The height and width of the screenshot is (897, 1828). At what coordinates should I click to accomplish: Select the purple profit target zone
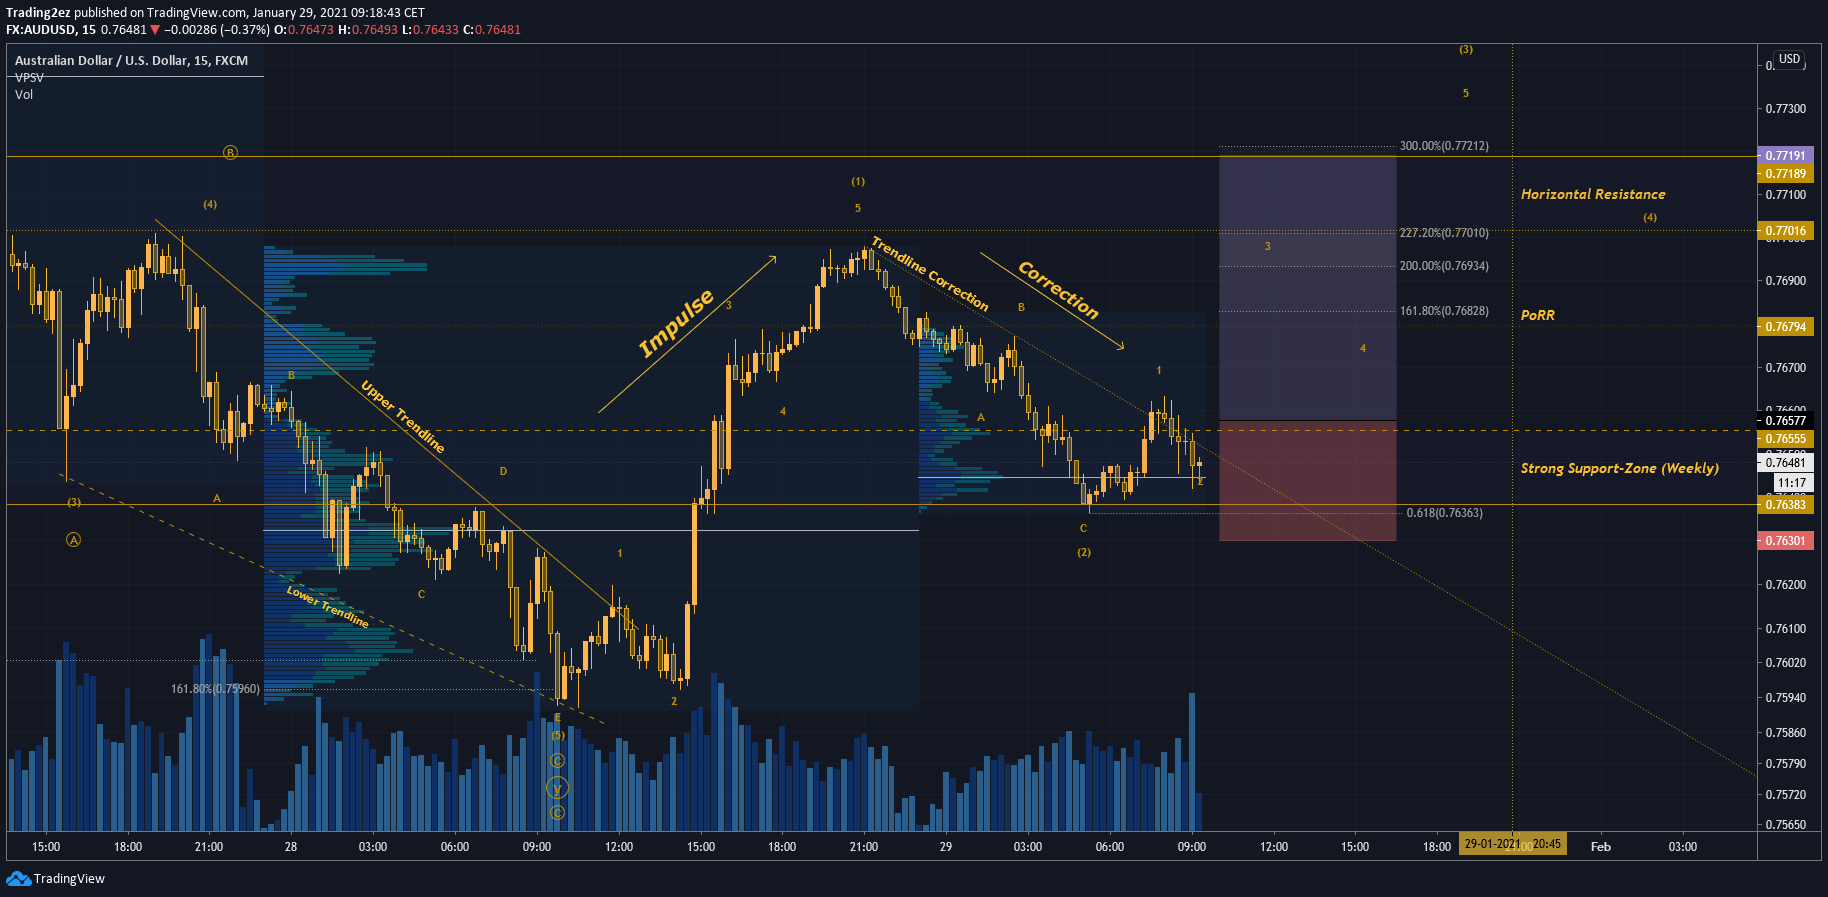1307,288
